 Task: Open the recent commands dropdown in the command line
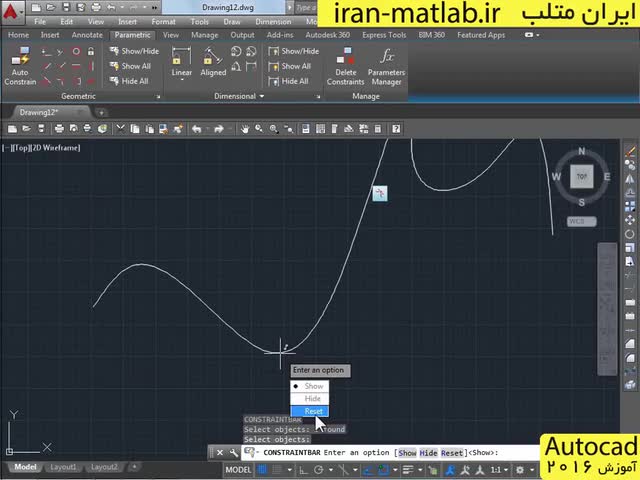pos(251,452)
